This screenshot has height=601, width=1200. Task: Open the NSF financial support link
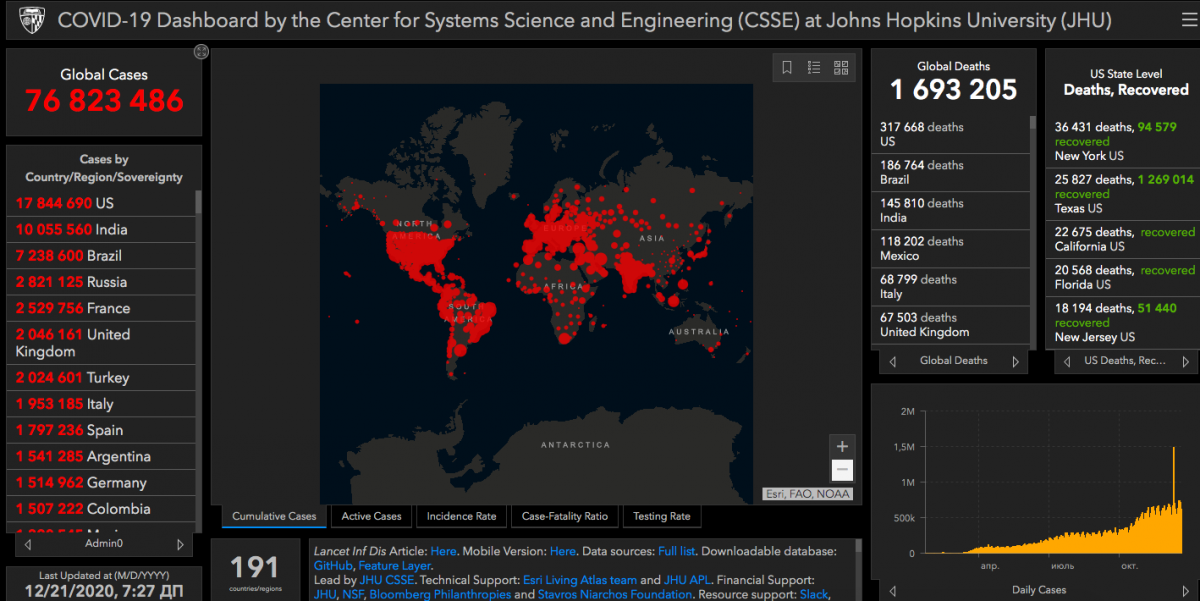coord(353,595)
